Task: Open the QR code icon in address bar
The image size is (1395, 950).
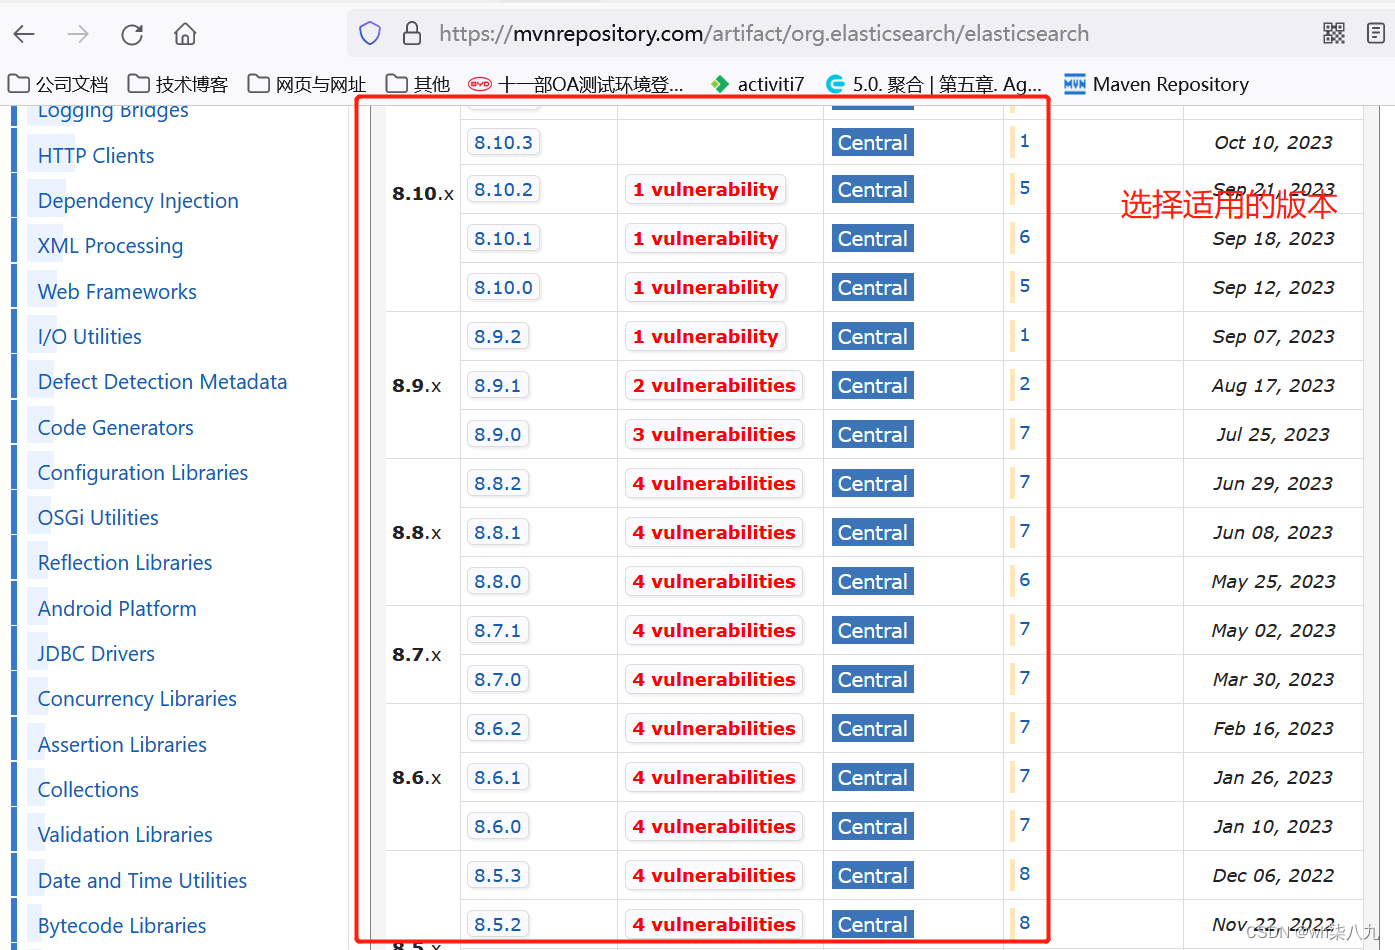Action: point(1334,34)
